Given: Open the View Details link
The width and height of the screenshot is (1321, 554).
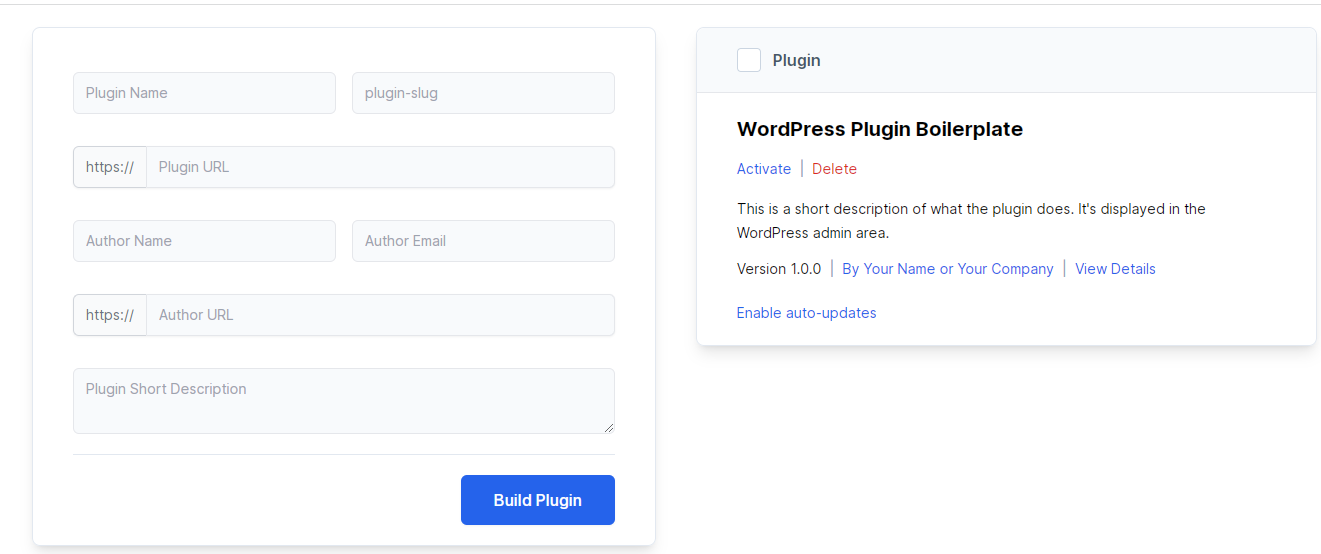Looking at the screenshot, I should click(1115, 269).
